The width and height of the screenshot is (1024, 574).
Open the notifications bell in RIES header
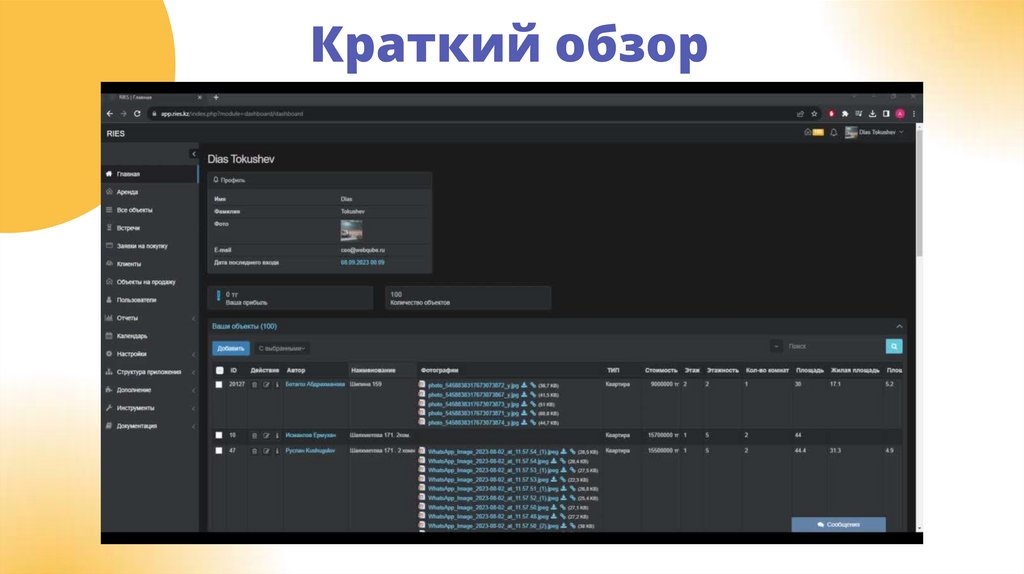pyautogui.click(x=834, y=133)
